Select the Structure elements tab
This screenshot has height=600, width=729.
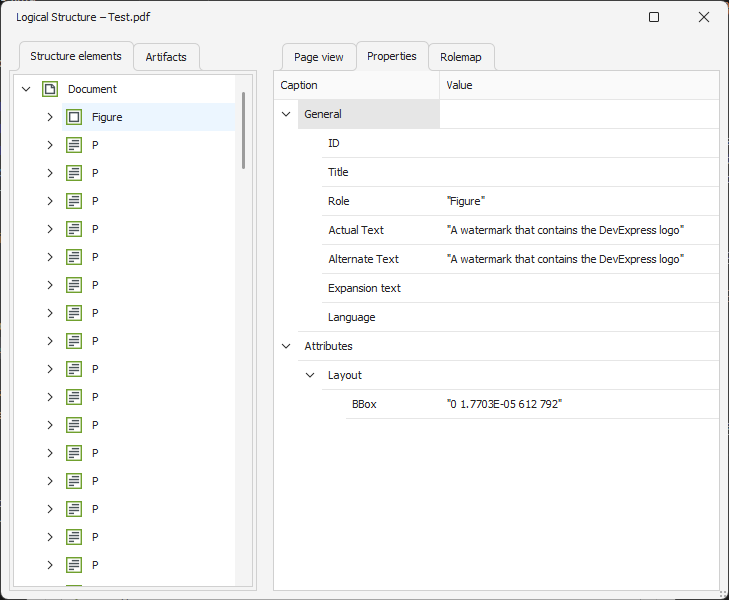[x=76, y=56]
